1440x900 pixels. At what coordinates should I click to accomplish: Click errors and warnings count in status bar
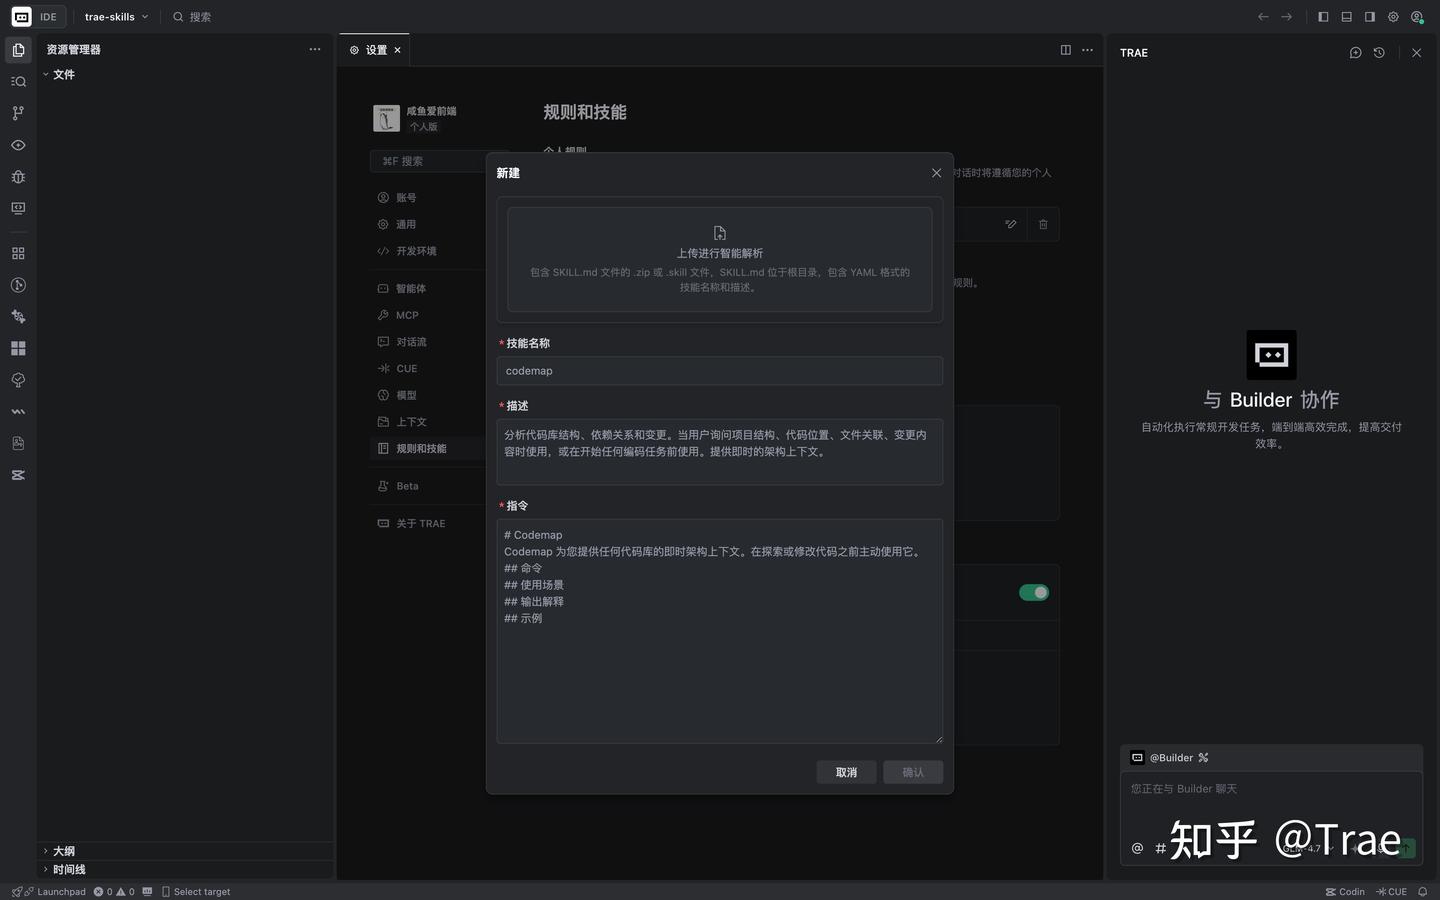coord(114,892)
